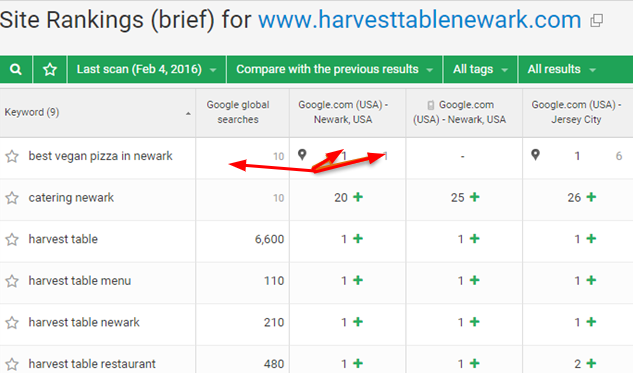Open the Last scan (Feb 4, 2016) dropdown
This screenshot has height=373, width=633.
coord(147,69)
